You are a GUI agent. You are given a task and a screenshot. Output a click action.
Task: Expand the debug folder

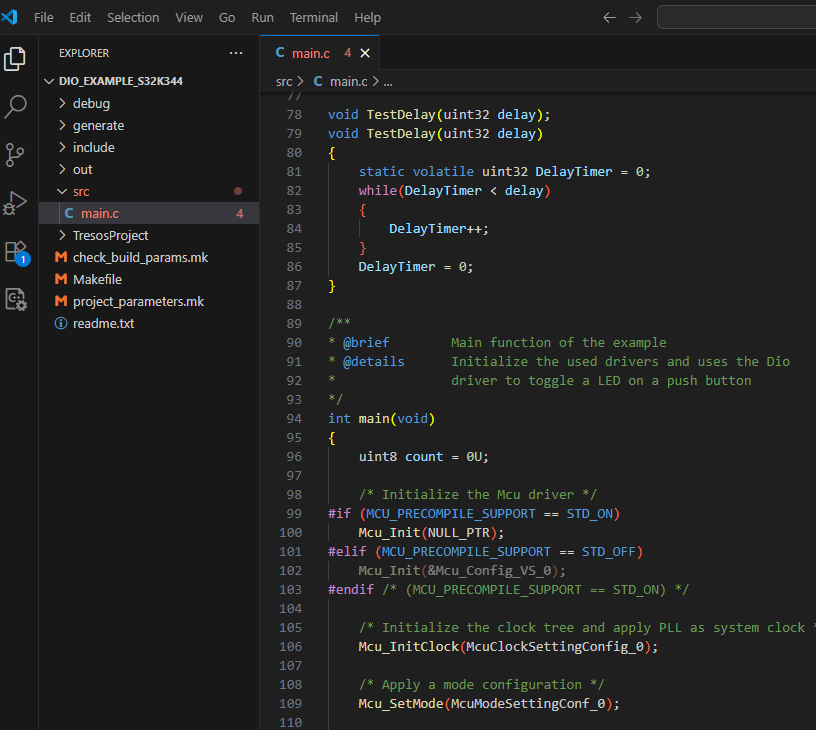(x=91, y=103)
